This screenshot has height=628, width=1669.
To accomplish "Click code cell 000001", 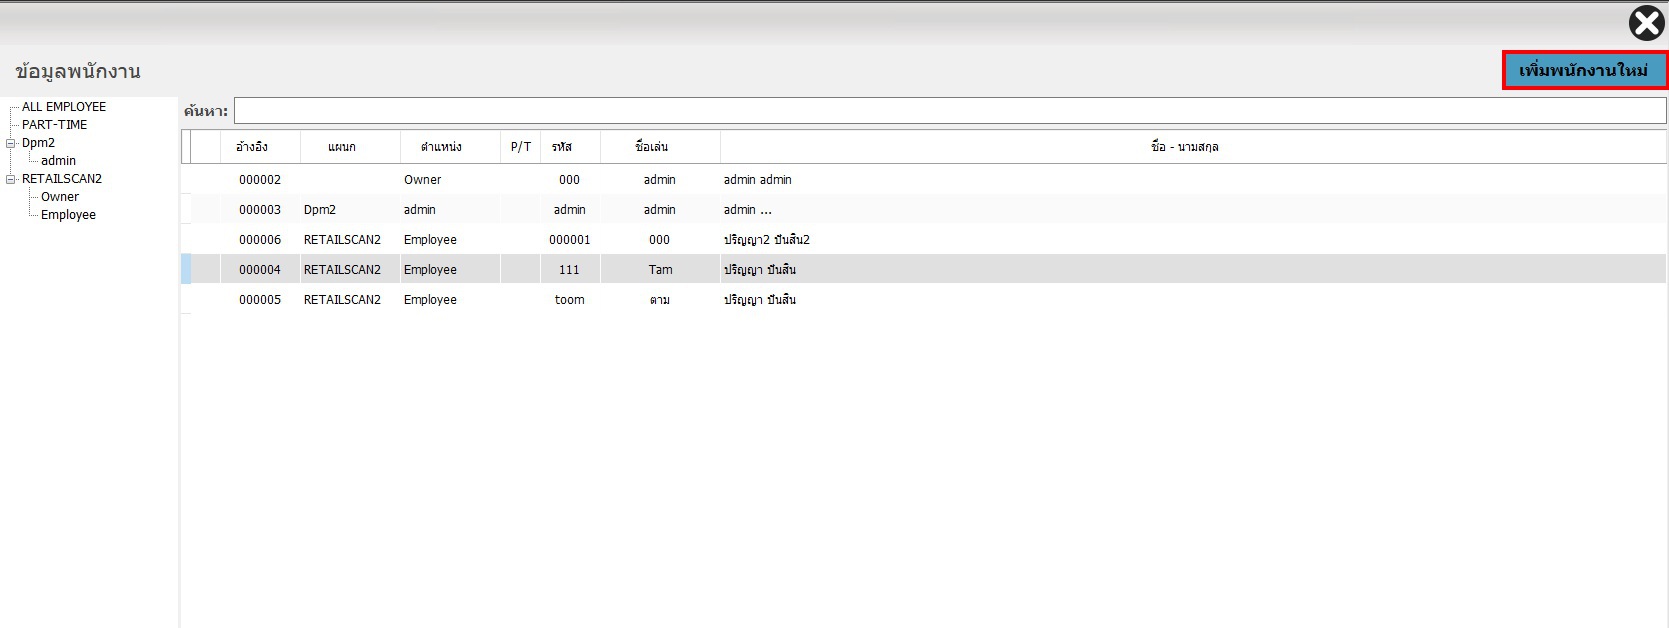I will (x=570, y=240).
